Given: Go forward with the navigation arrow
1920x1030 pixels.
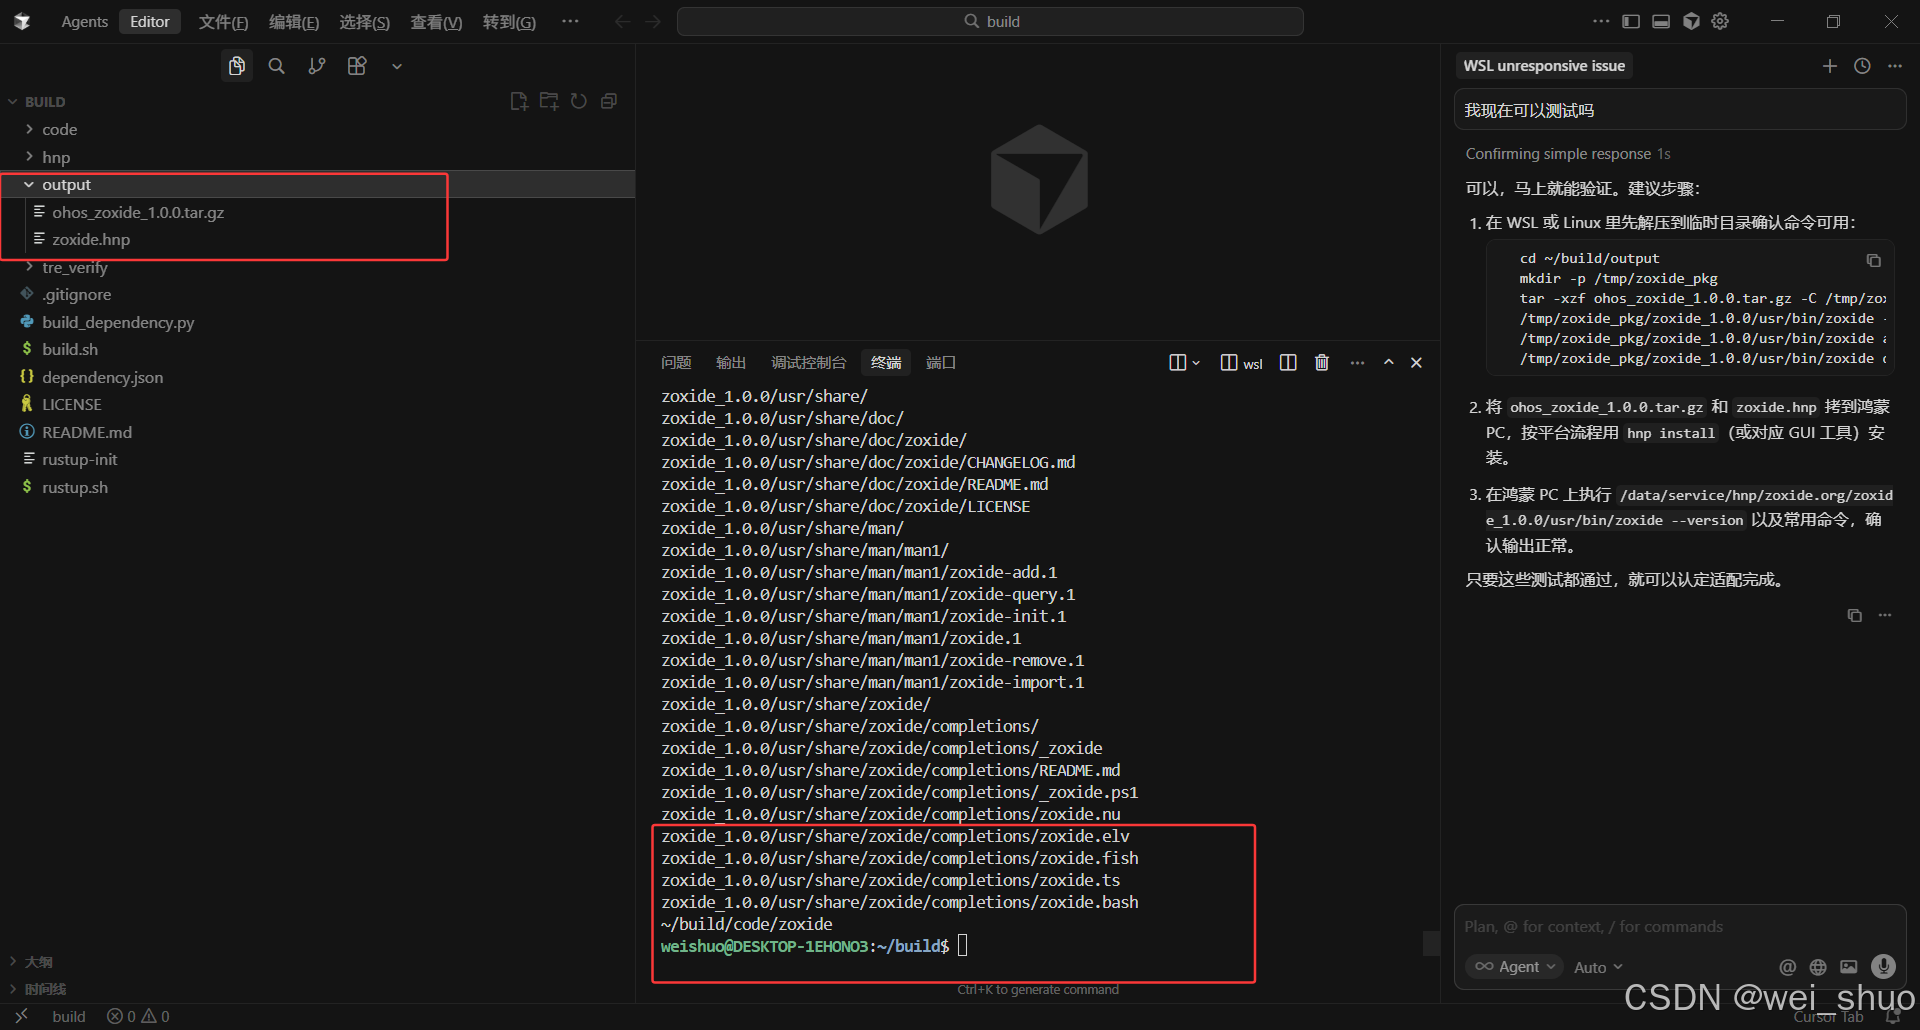Looking at the screenshot, I should tap(653, 21).
